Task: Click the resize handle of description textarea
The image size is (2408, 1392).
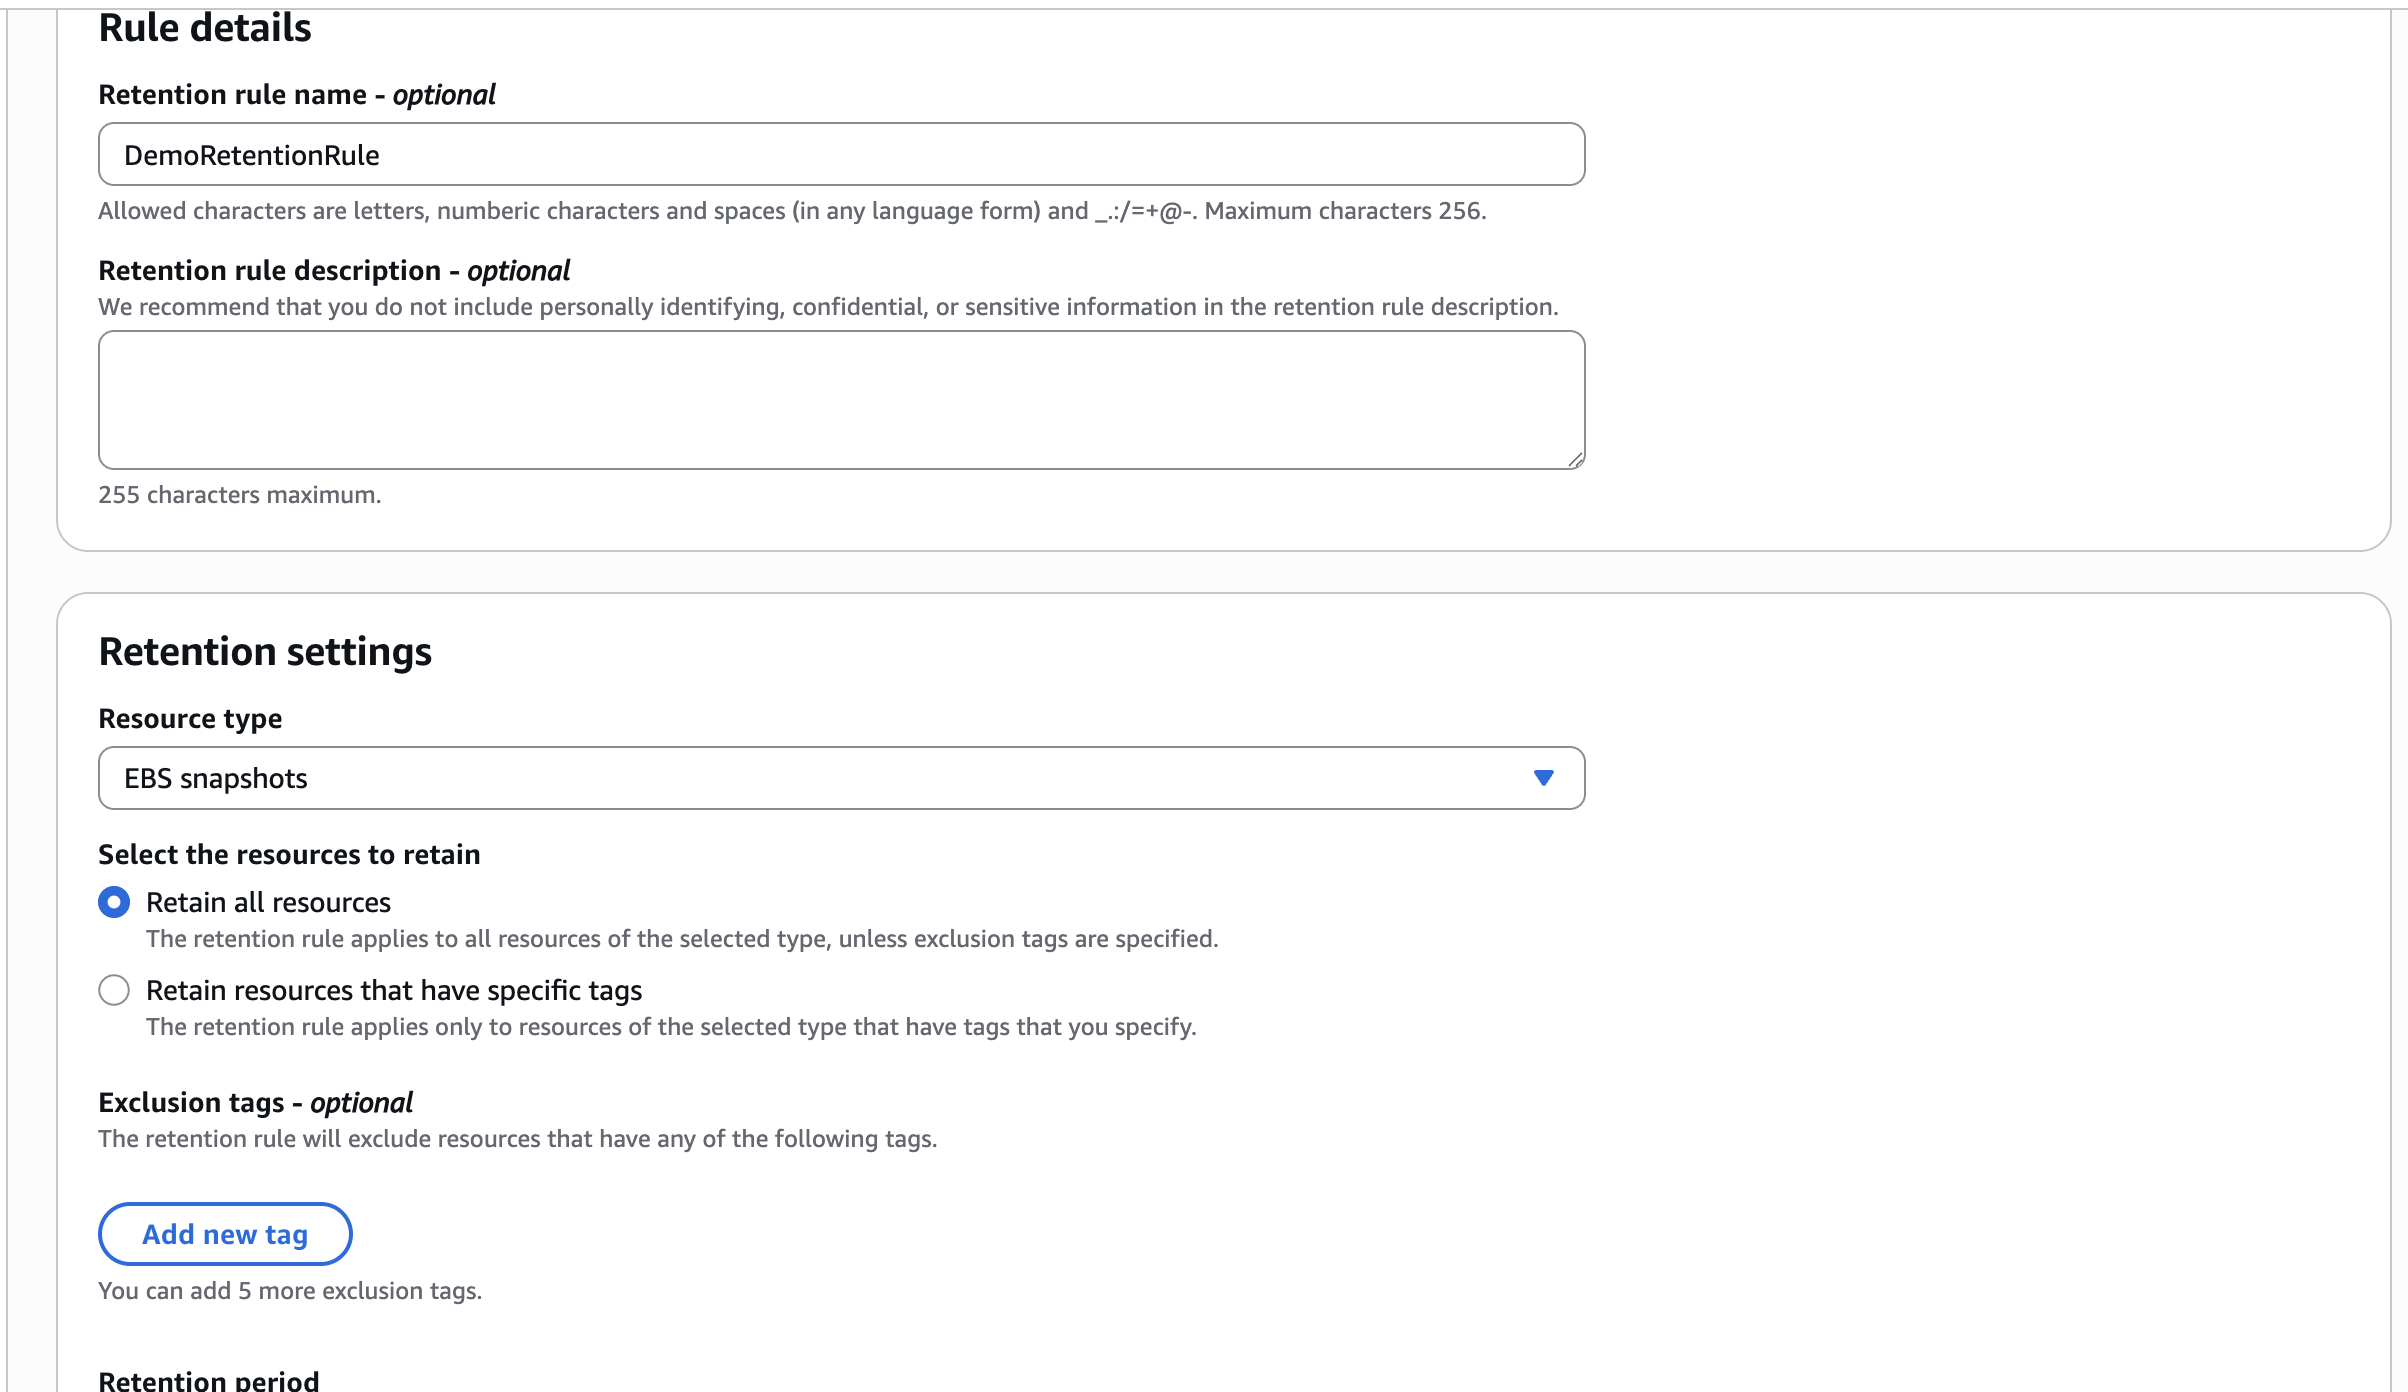Action: point(1575,460)
